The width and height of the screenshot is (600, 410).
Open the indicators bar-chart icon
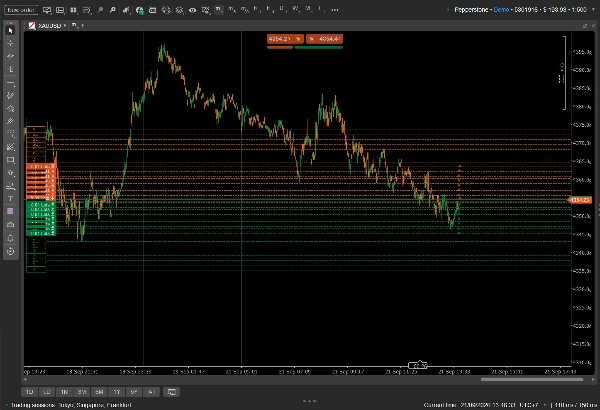[126, 10]
